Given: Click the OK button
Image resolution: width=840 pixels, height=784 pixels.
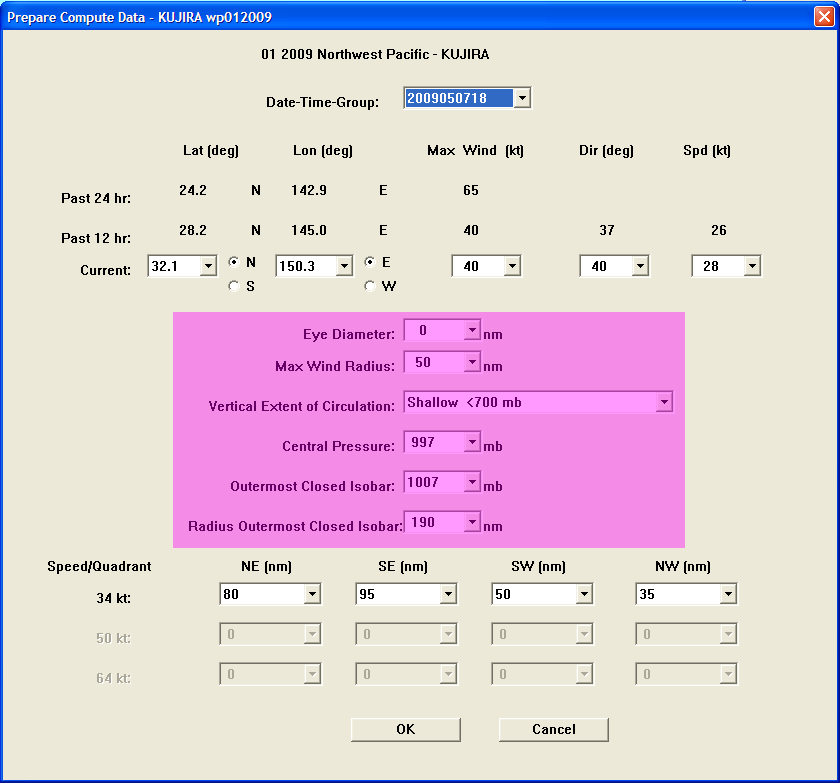Looking at the screenshot, I should (x=404, y=729).
